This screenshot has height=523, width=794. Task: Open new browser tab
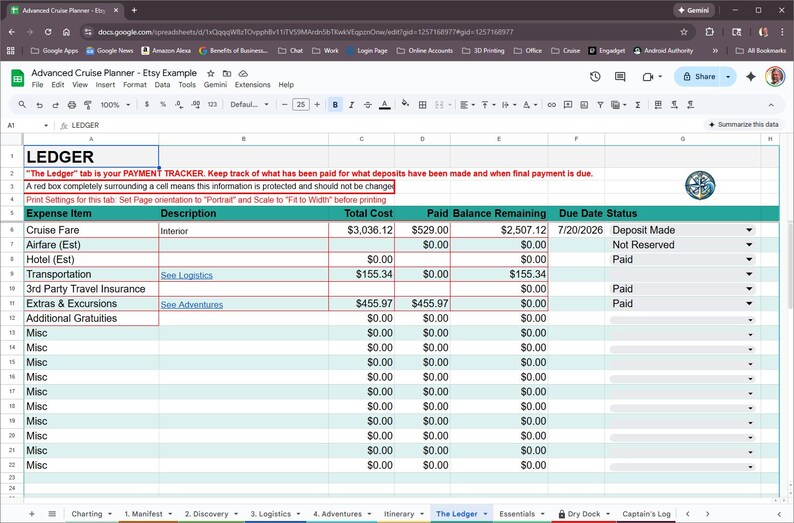(x=134, y=10)
